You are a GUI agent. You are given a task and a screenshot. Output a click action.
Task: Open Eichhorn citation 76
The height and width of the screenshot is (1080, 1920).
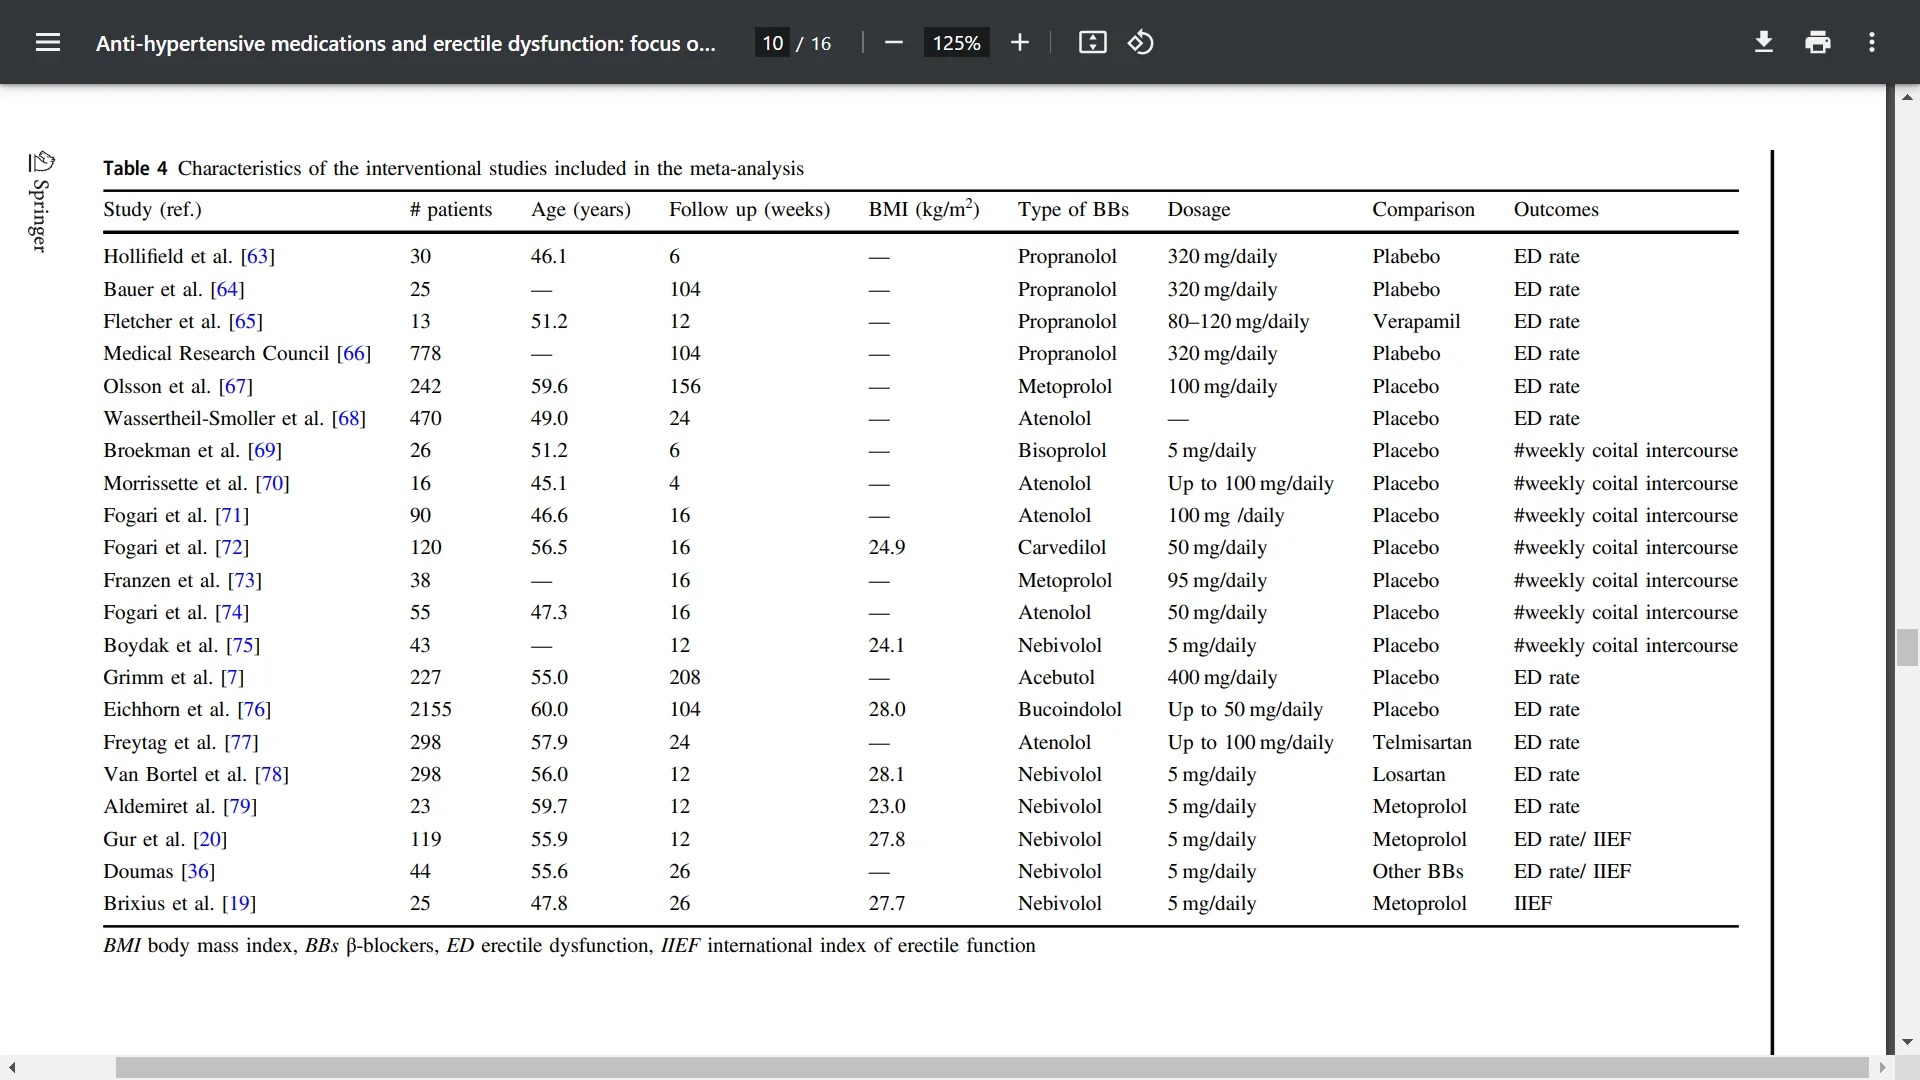(254, 709)
